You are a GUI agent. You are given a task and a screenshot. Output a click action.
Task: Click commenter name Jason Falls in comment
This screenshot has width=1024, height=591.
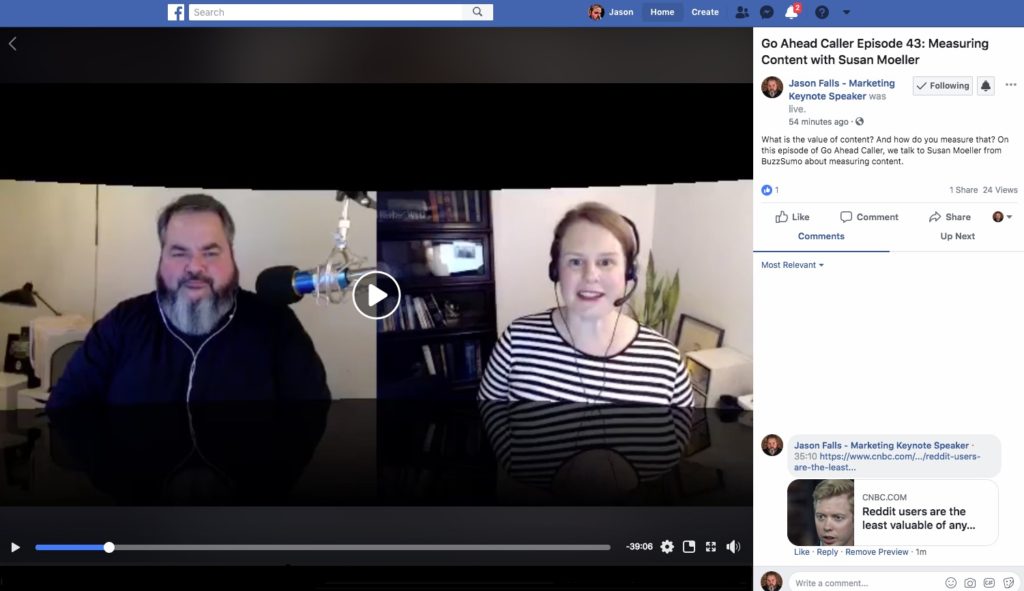881,445
